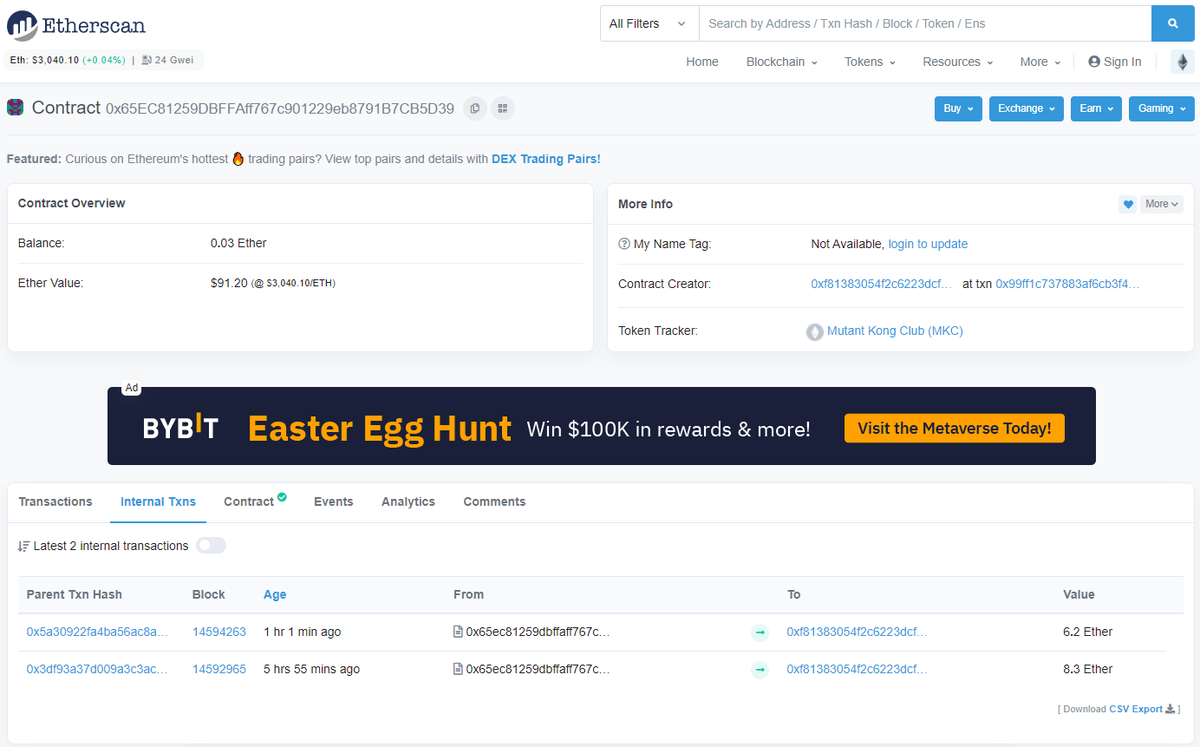The height and width of the screenshot is (747, 1200).
Task: Open contract creator address 0xf81383054f2c6223dcf...
Action: [882, 284]
